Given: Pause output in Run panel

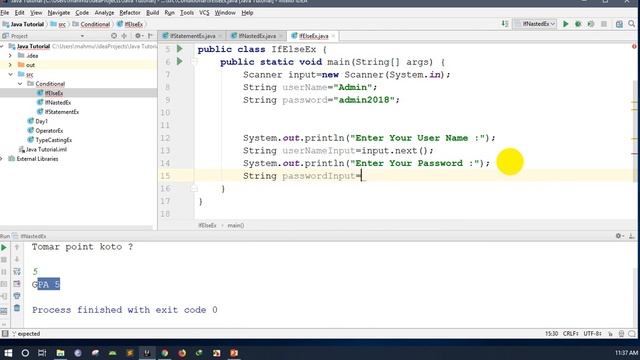Looking at the screenshot, I should tap(4, 272).
